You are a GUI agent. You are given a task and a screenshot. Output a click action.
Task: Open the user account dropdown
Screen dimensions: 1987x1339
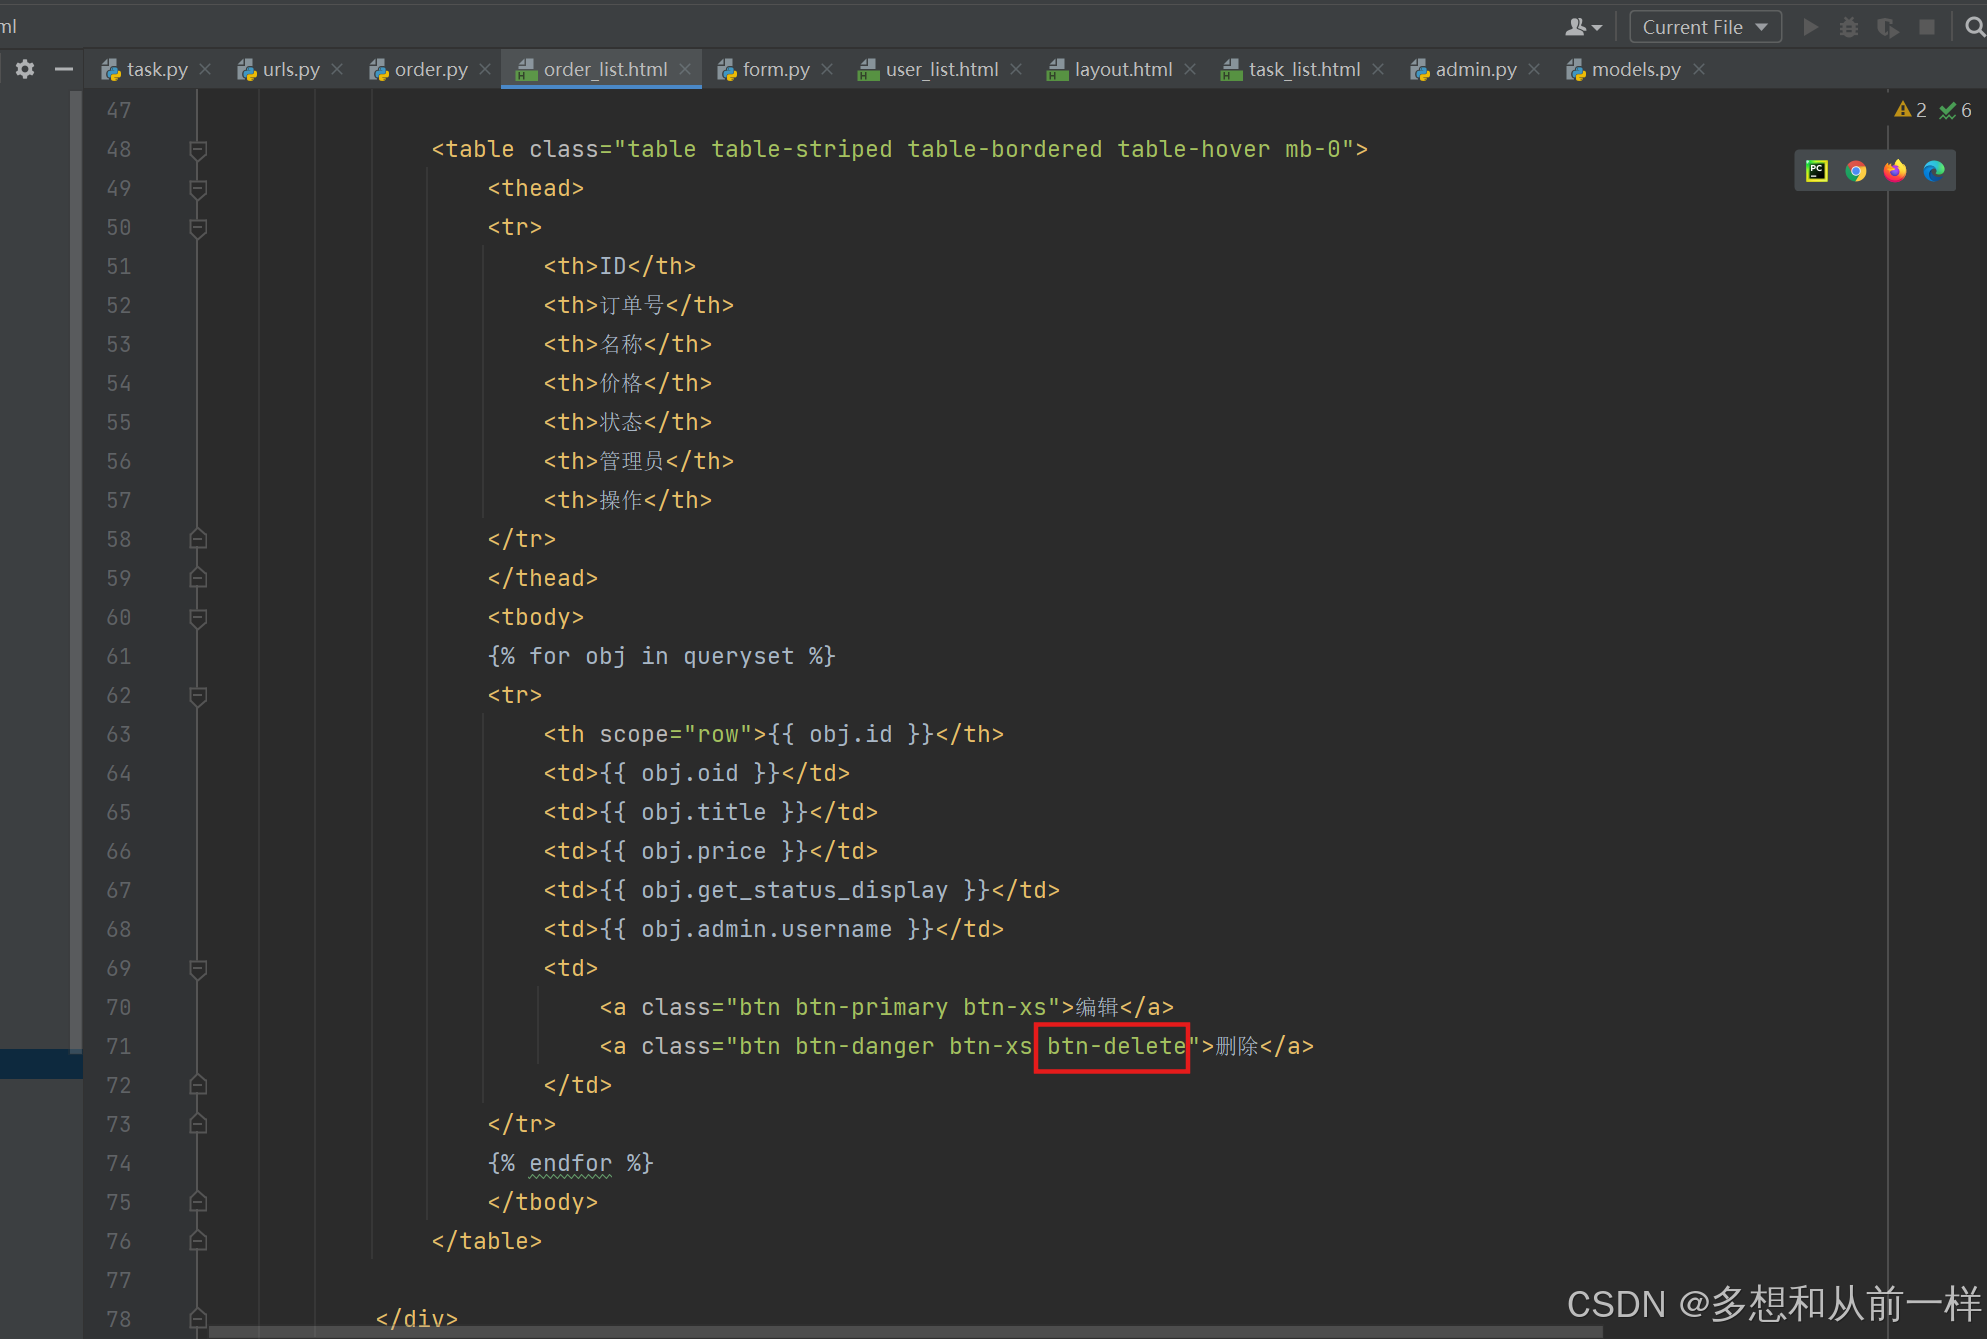coord(1583,27)
